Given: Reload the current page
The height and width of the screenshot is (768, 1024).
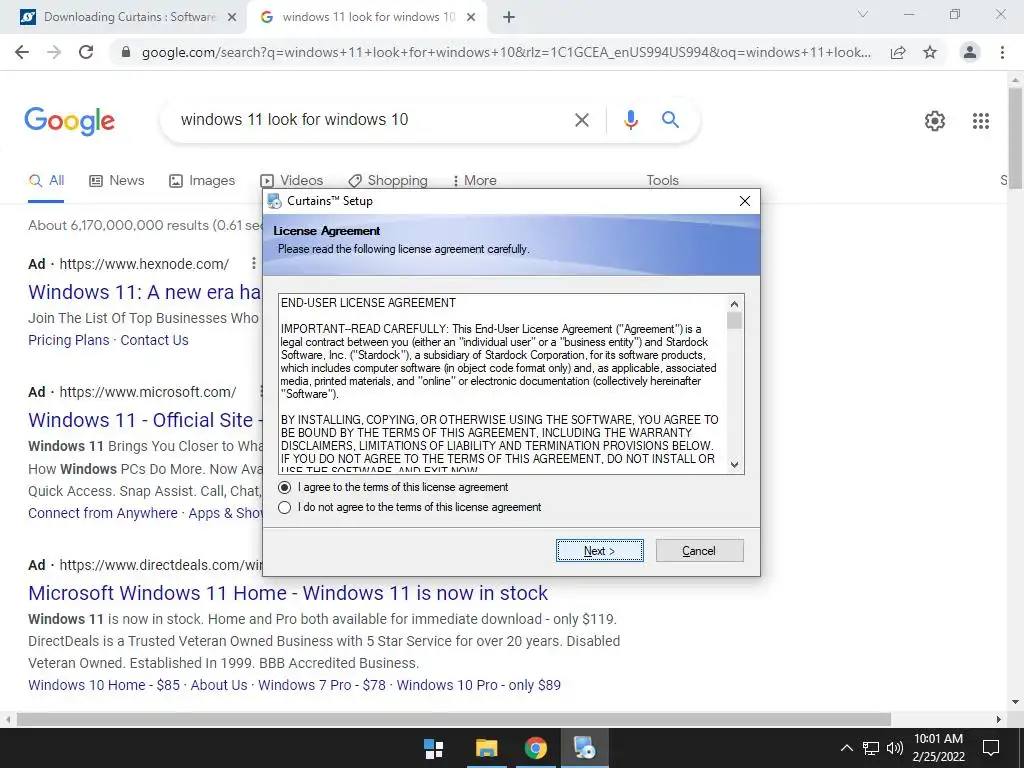Looking at the screenshot, I should [86, 52].
